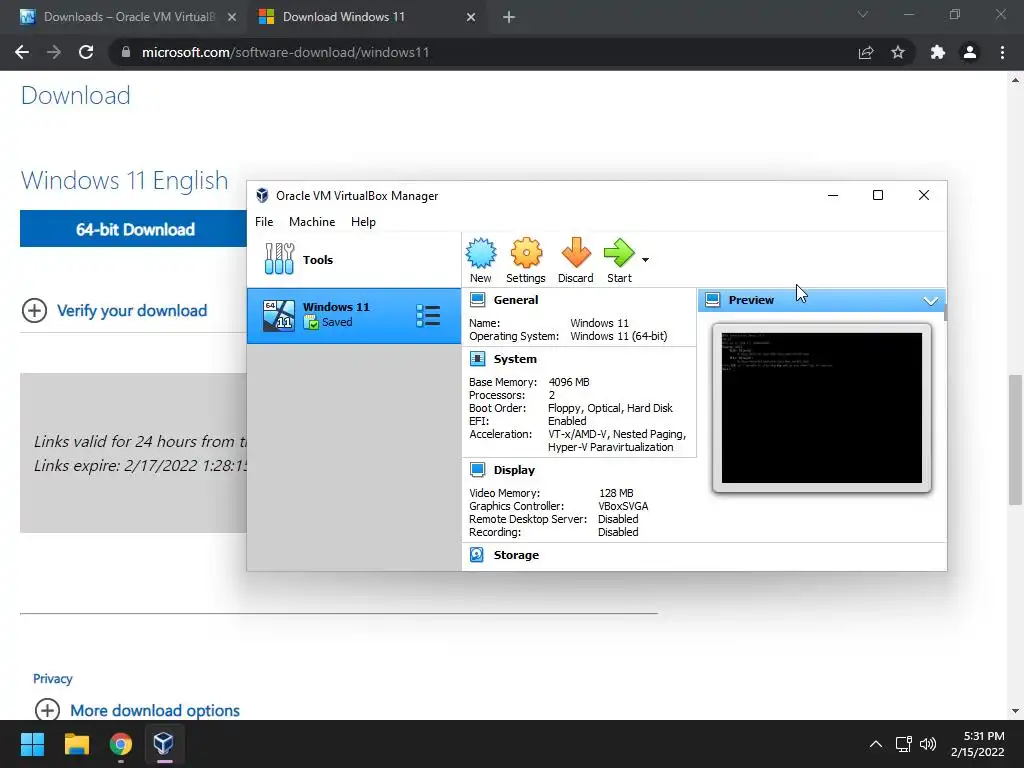The width and height of the screenshot is (1024, 768).
Task: Open the File menu in VirtualBox
Action: (264, 221)
